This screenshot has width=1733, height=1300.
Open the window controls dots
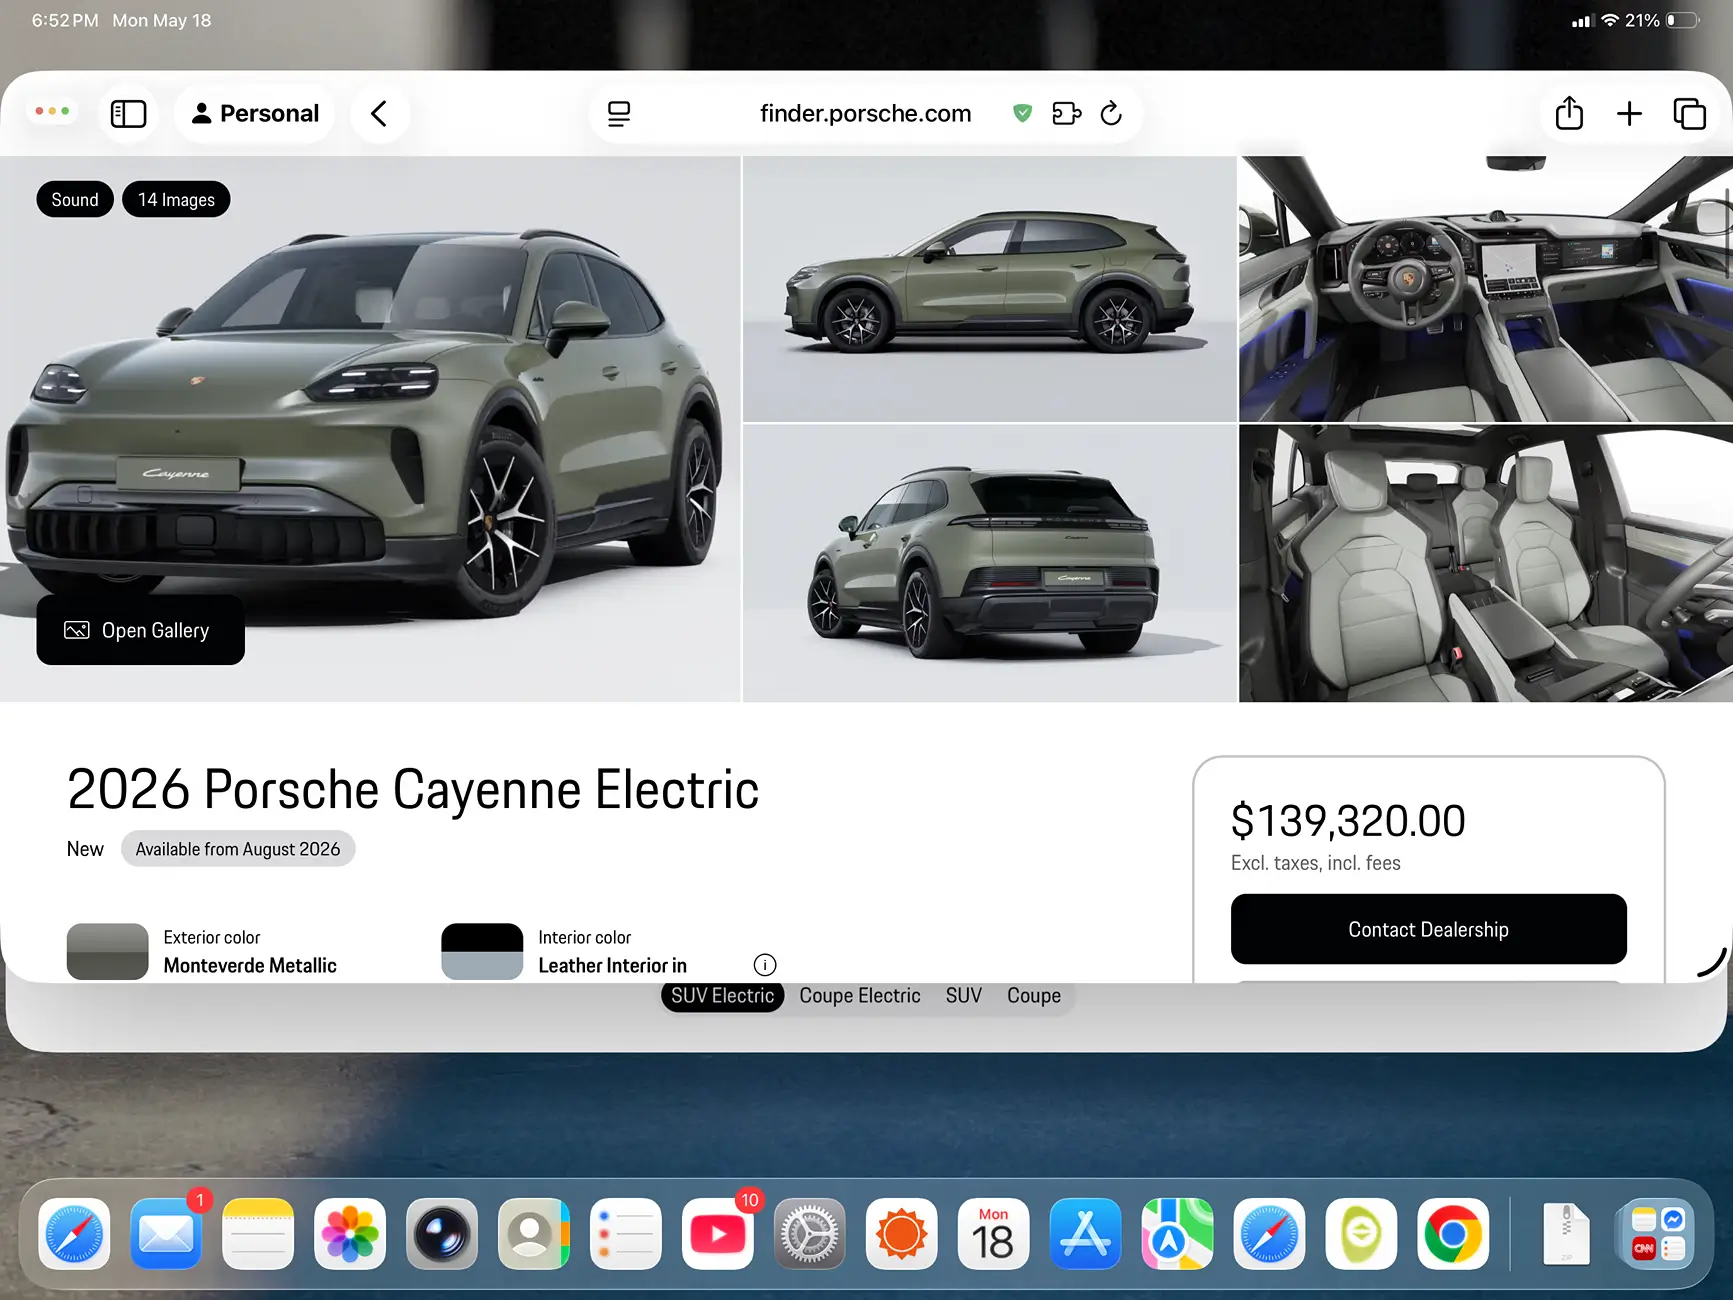click(x=52, y=111)
